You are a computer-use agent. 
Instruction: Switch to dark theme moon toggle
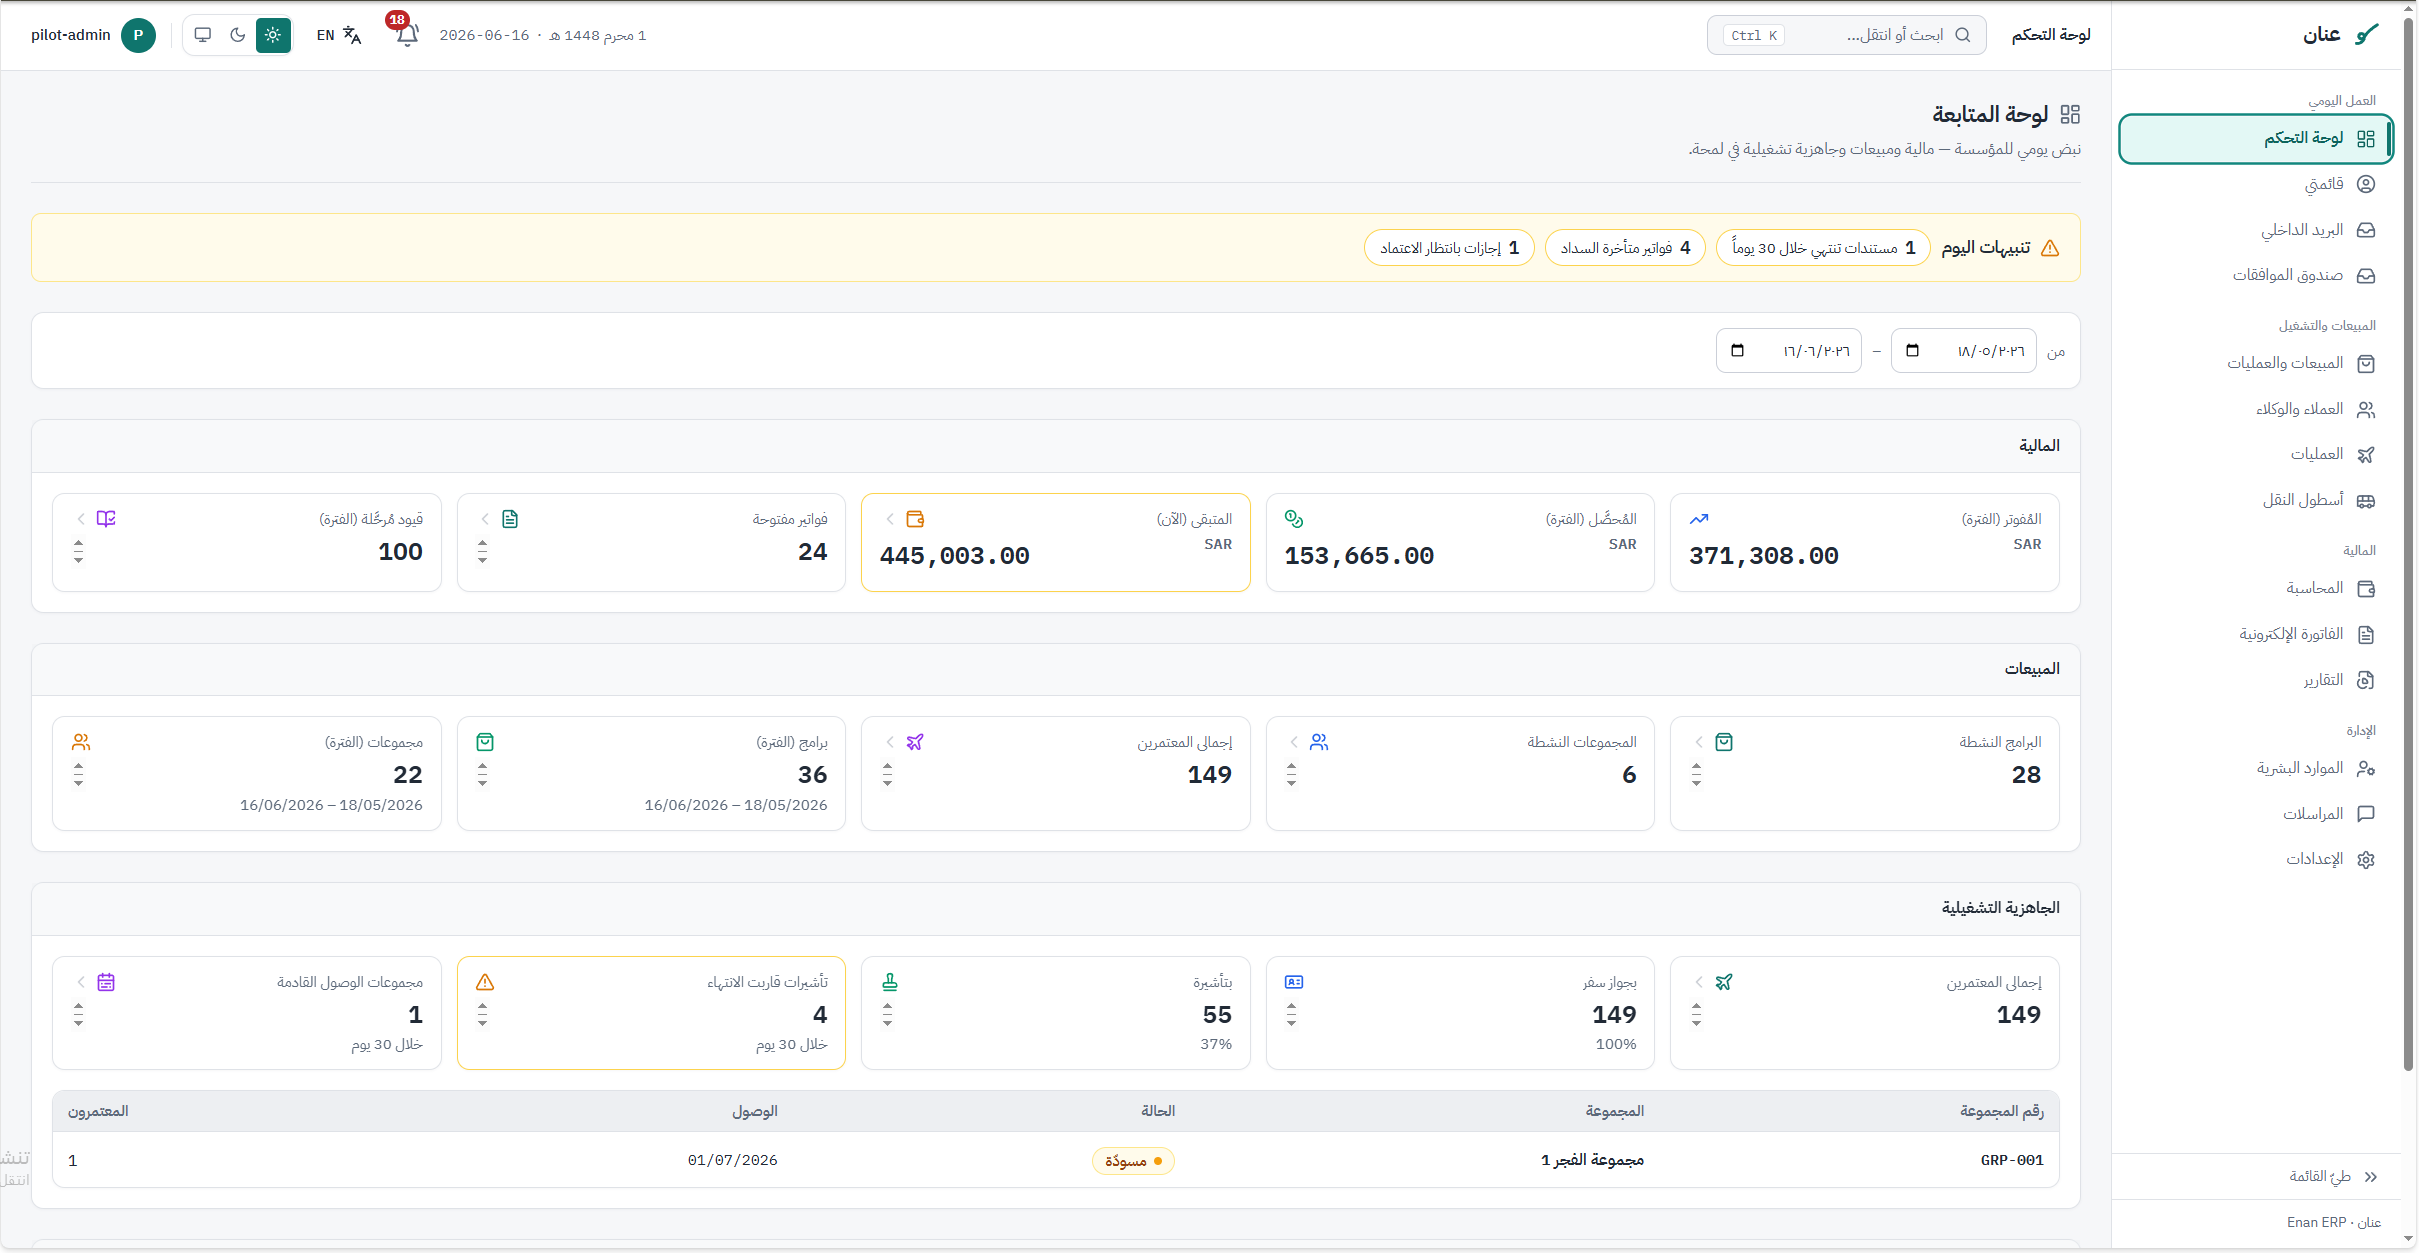pos(238,35)
